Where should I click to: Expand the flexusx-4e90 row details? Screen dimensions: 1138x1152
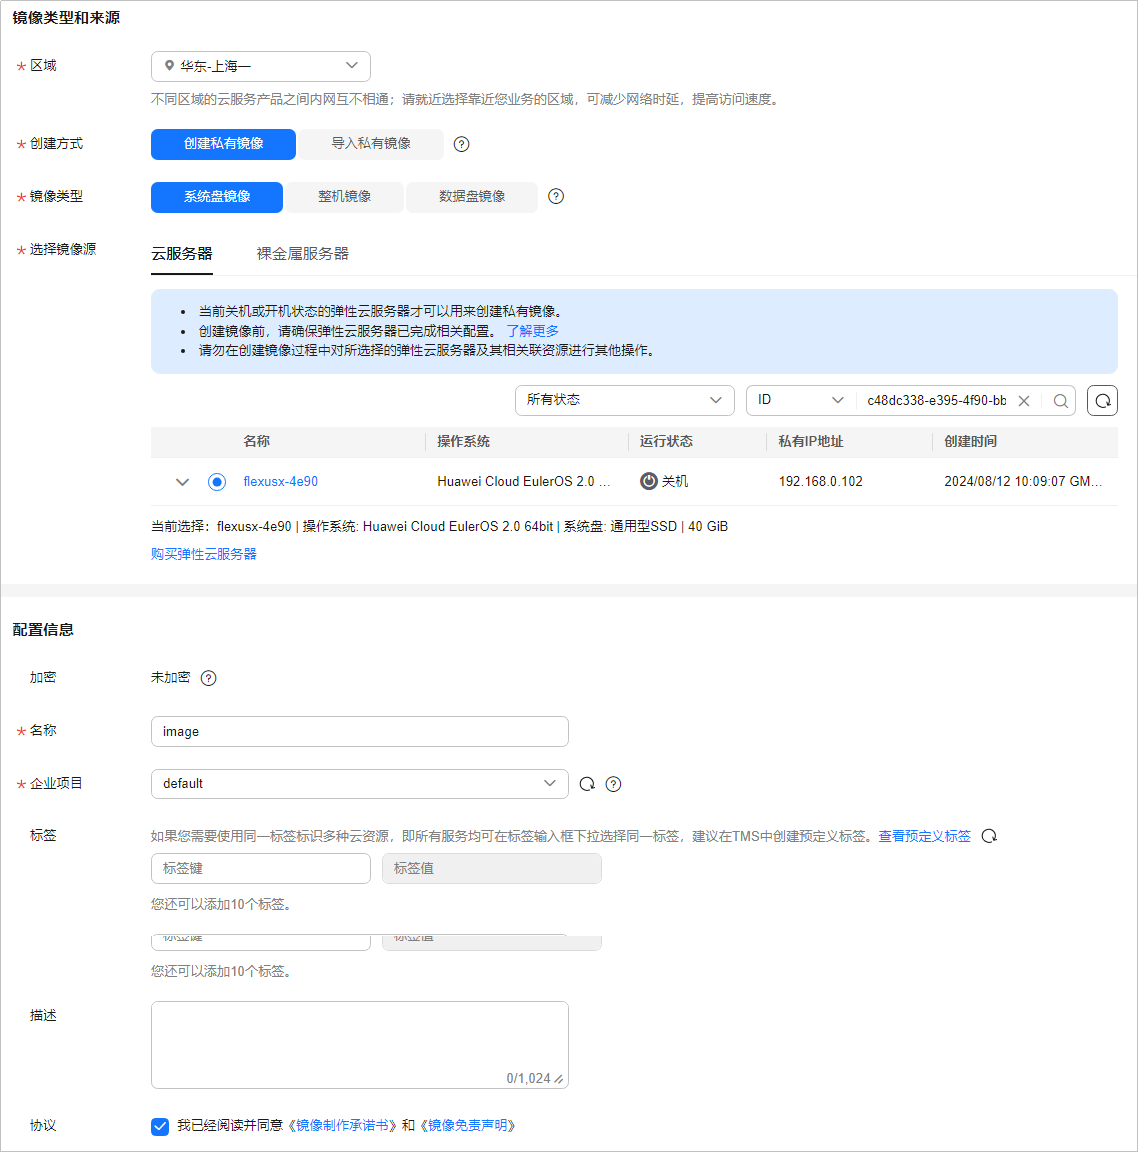(x=183, y=482)
